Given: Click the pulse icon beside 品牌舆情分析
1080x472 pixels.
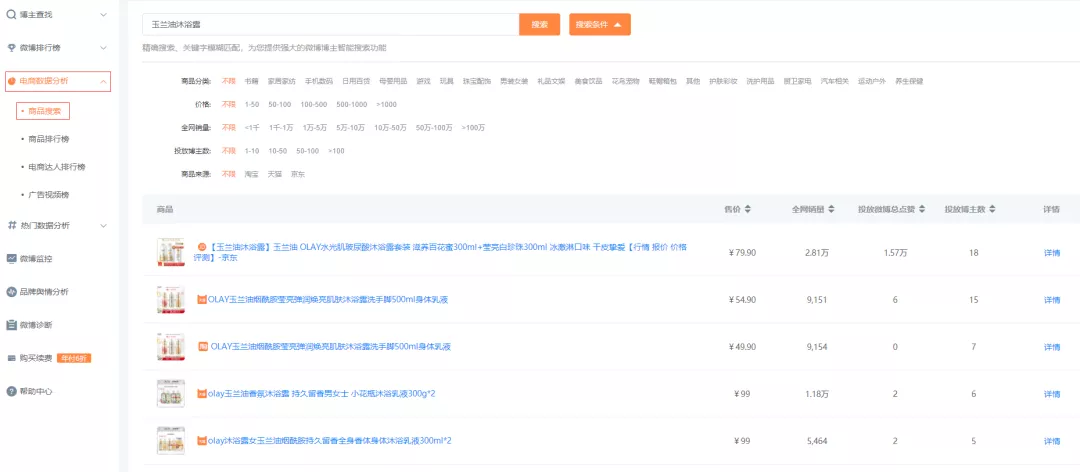Looking at the screenshot, I should tap(11, 292).
